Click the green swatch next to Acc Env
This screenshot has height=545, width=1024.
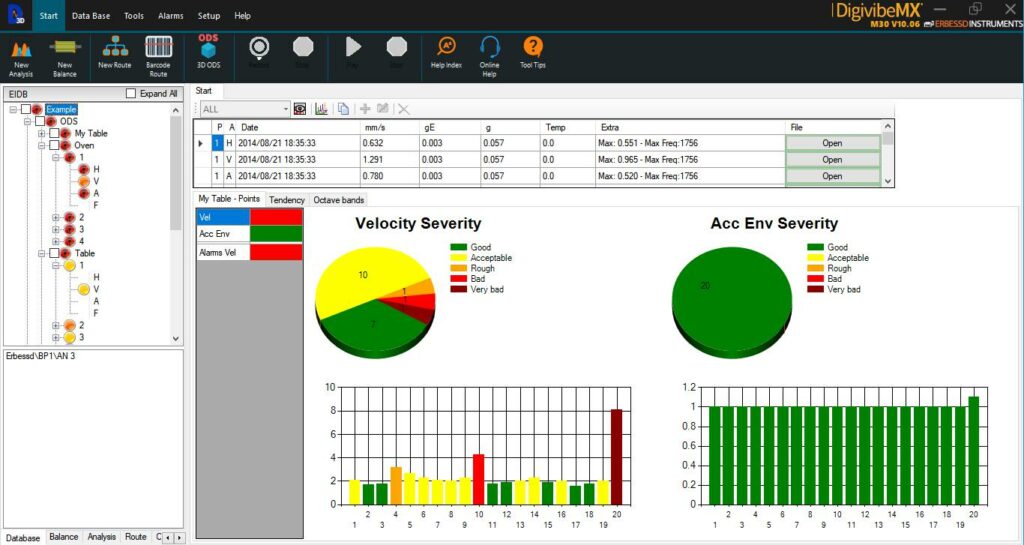coord(276,234)
